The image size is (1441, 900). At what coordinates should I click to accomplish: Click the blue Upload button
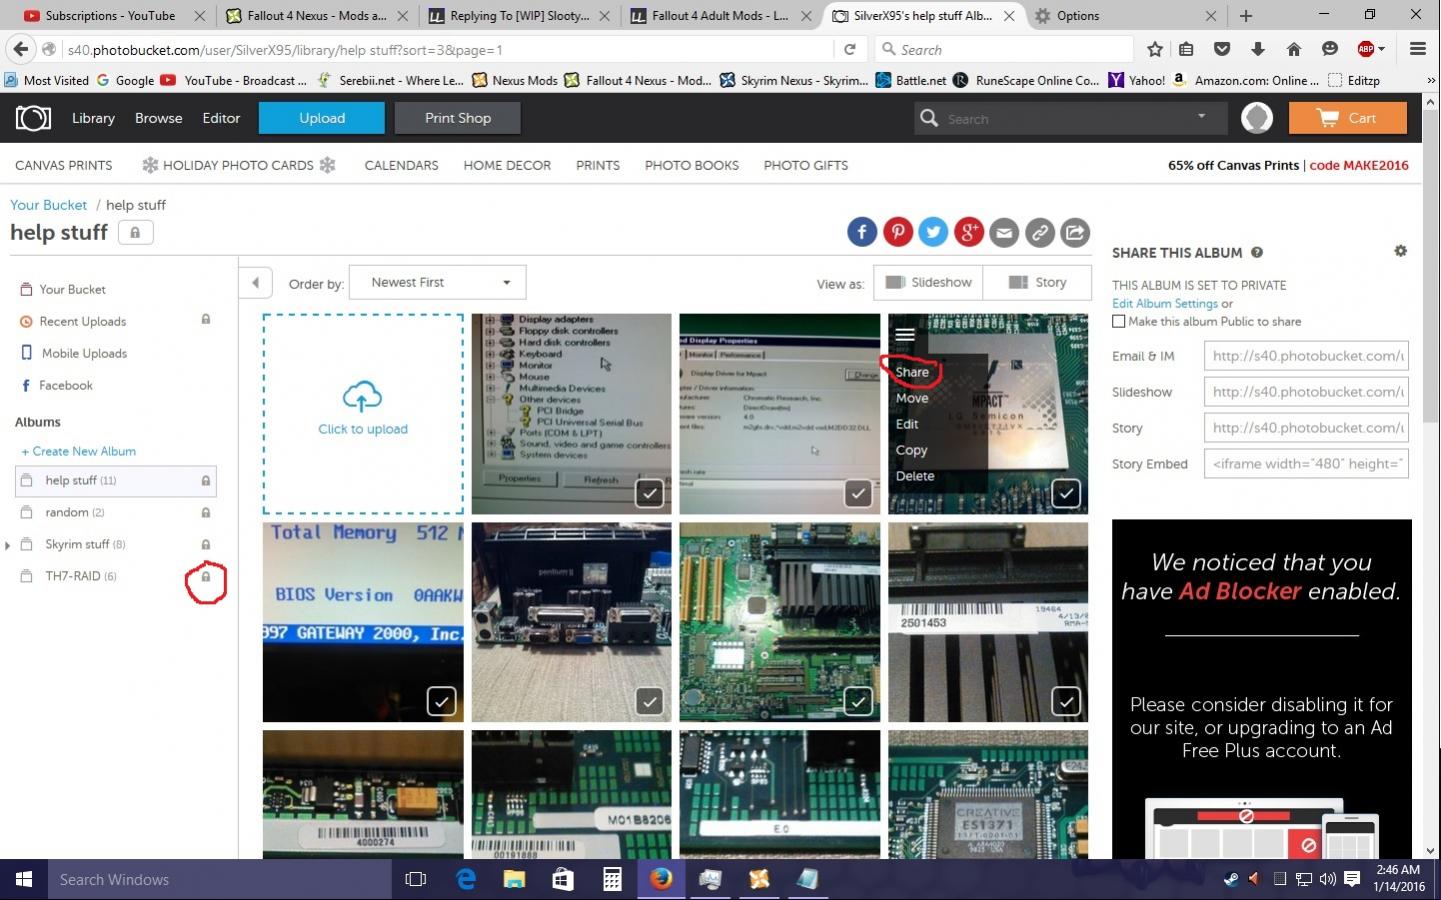click(x=322, y=118)
